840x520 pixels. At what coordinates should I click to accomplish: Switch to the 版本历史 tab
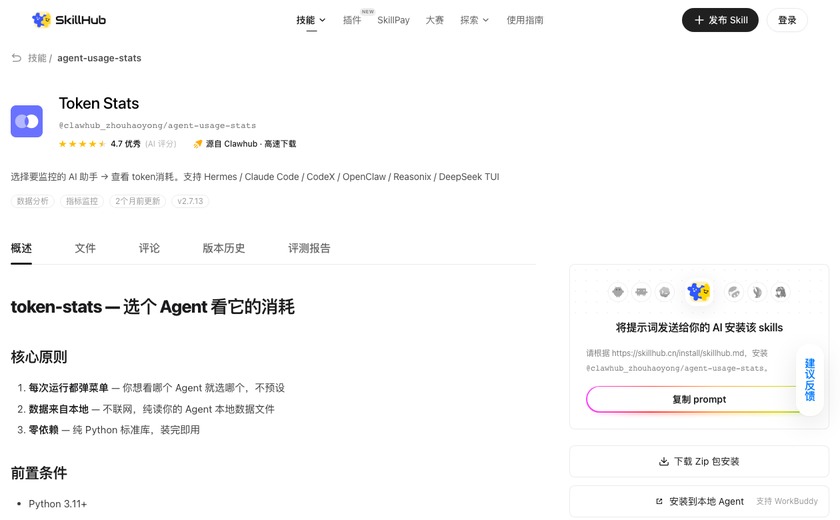(223, 248)
